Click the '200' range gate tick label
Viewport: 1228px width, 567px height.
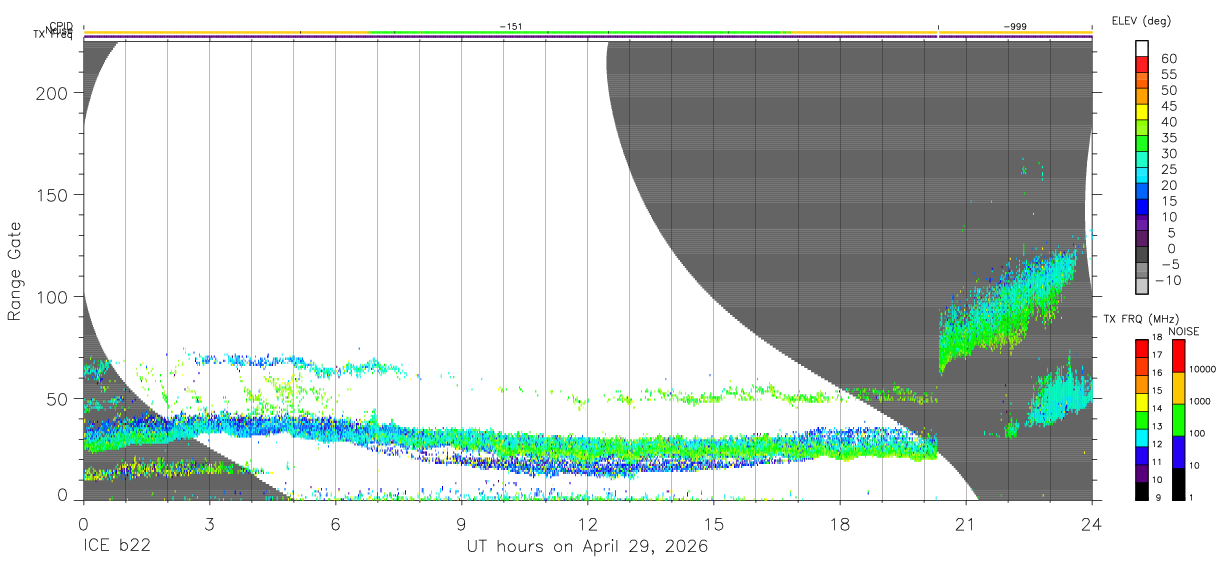tap(53, 93)
